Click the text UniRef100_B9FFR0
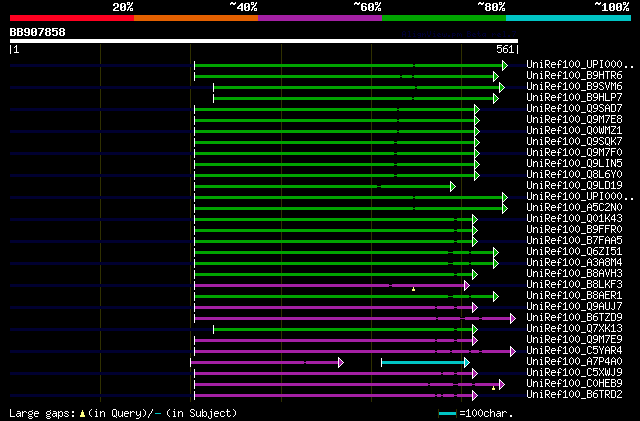Image resolution: width=640 pixels, height=421 pixels. [x=574, y=230]
